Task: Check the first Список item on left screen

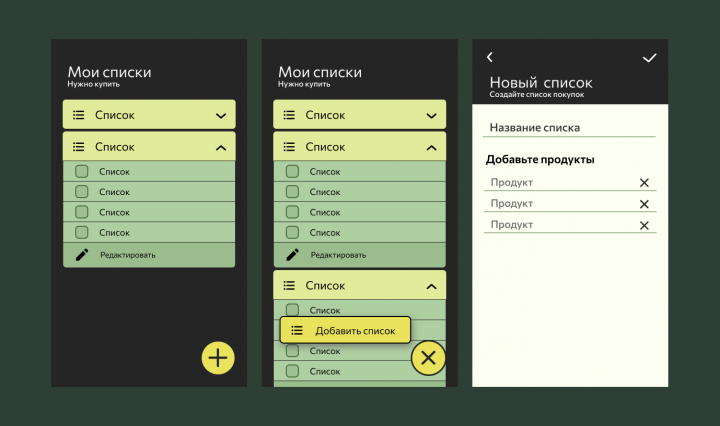Action: tap(82, 171)
